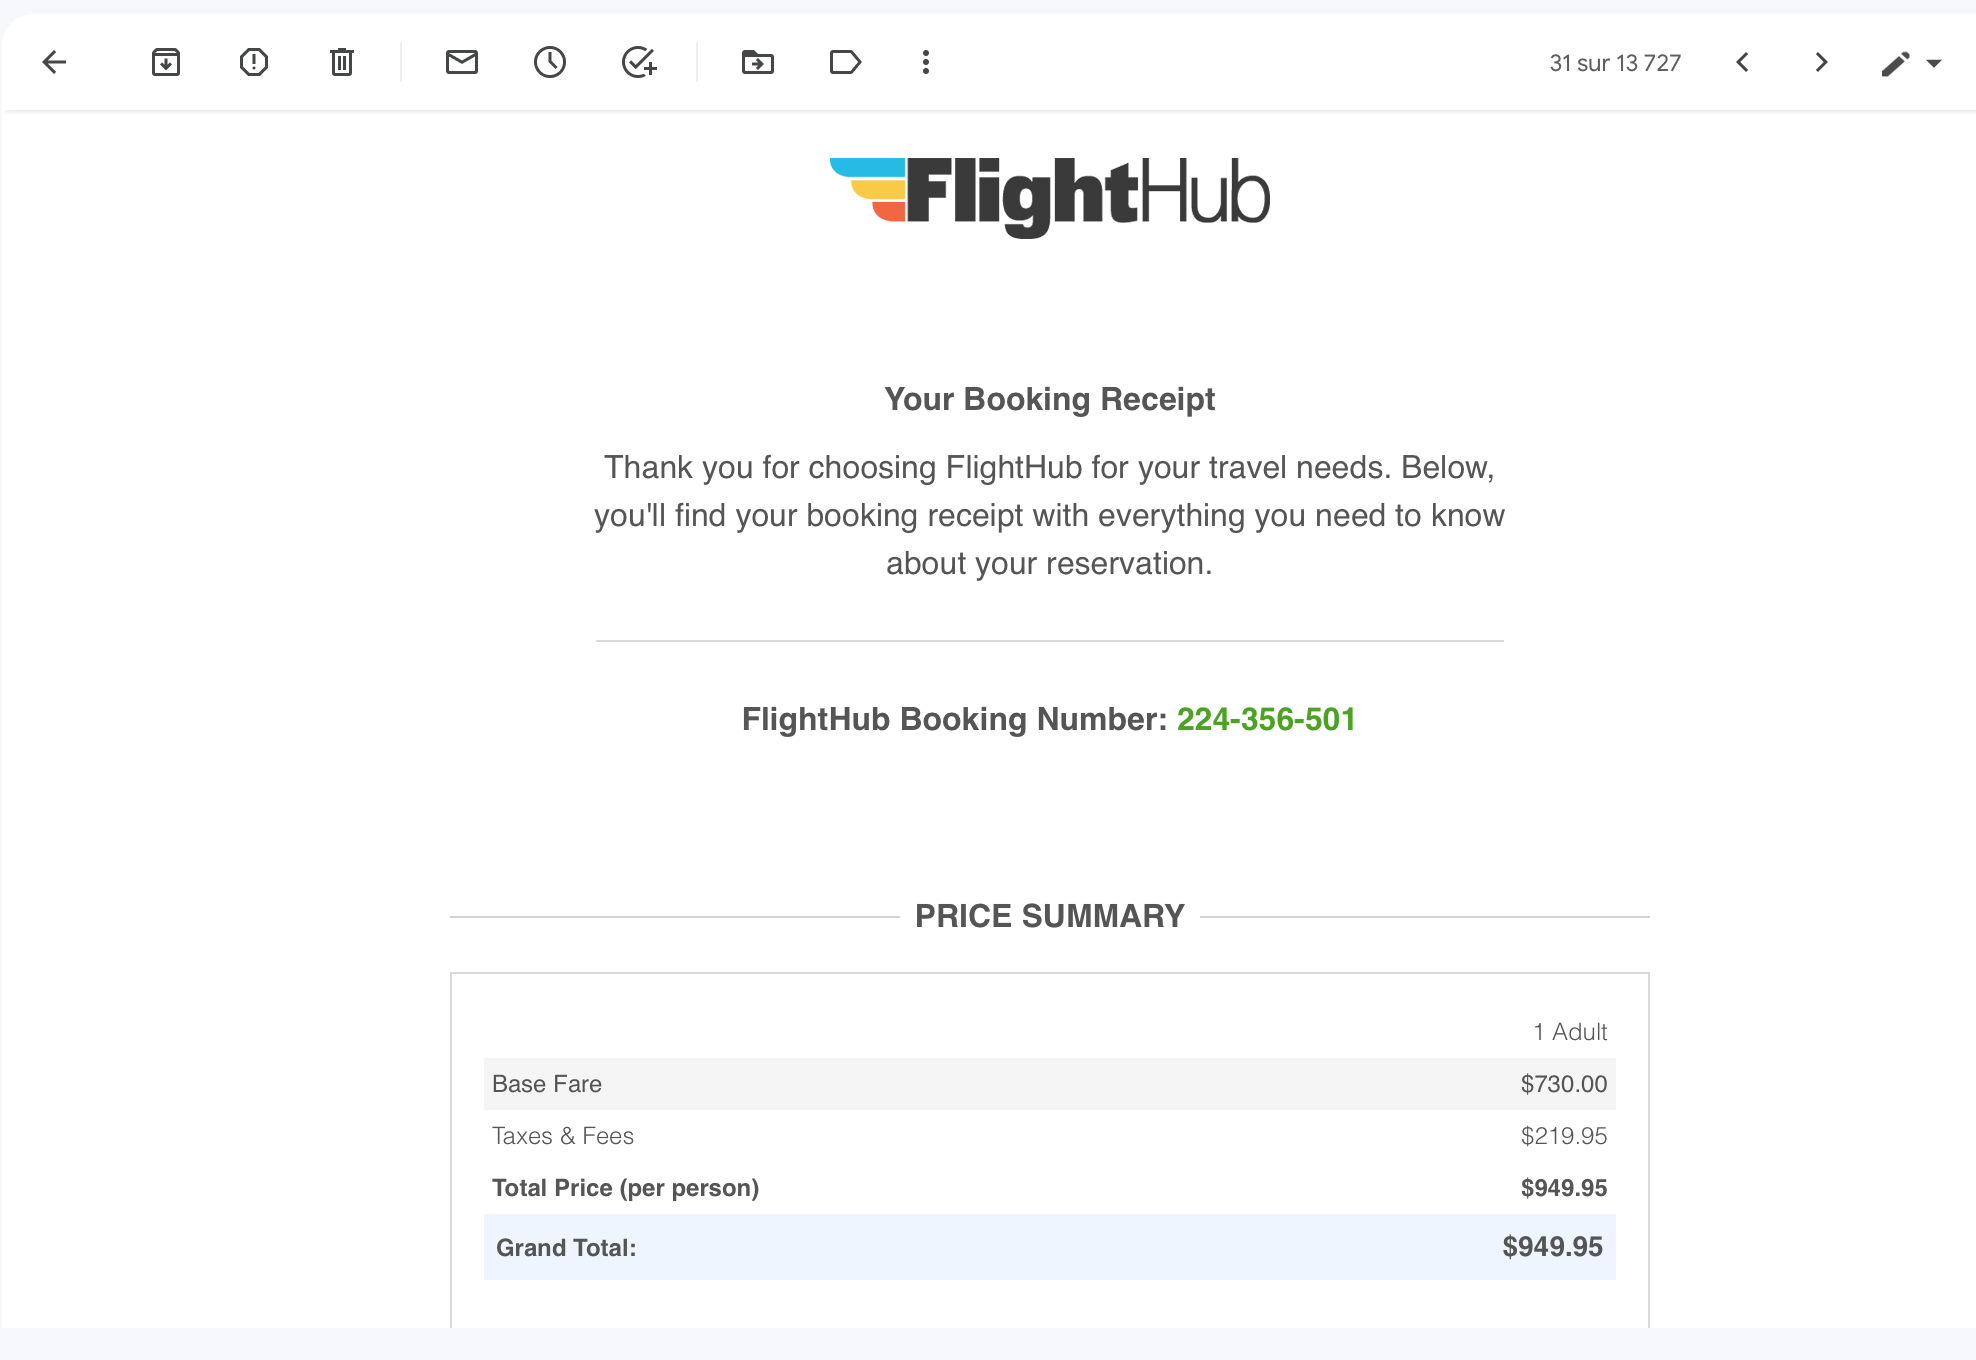
Task: Click the FlightHub logo image
Action: tap(1049, 196)
